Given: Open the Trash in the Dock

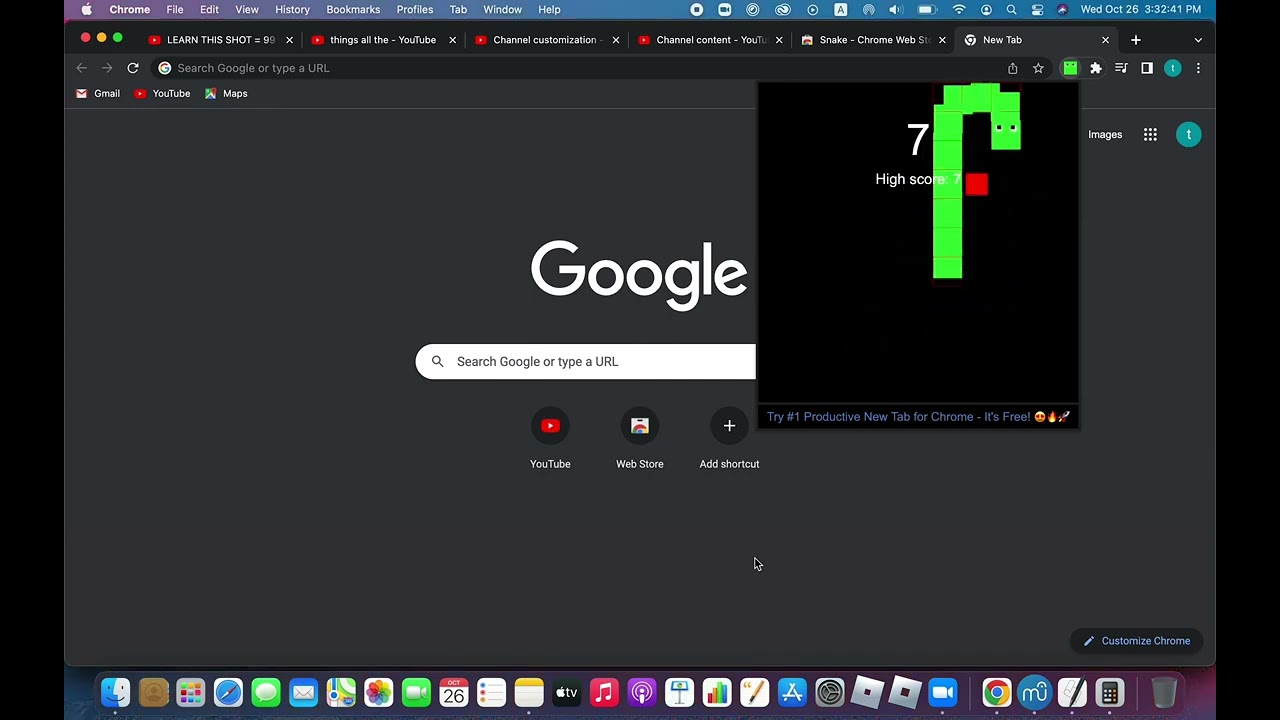Looking at the screenshot, I should click(x=1164, y=692).
